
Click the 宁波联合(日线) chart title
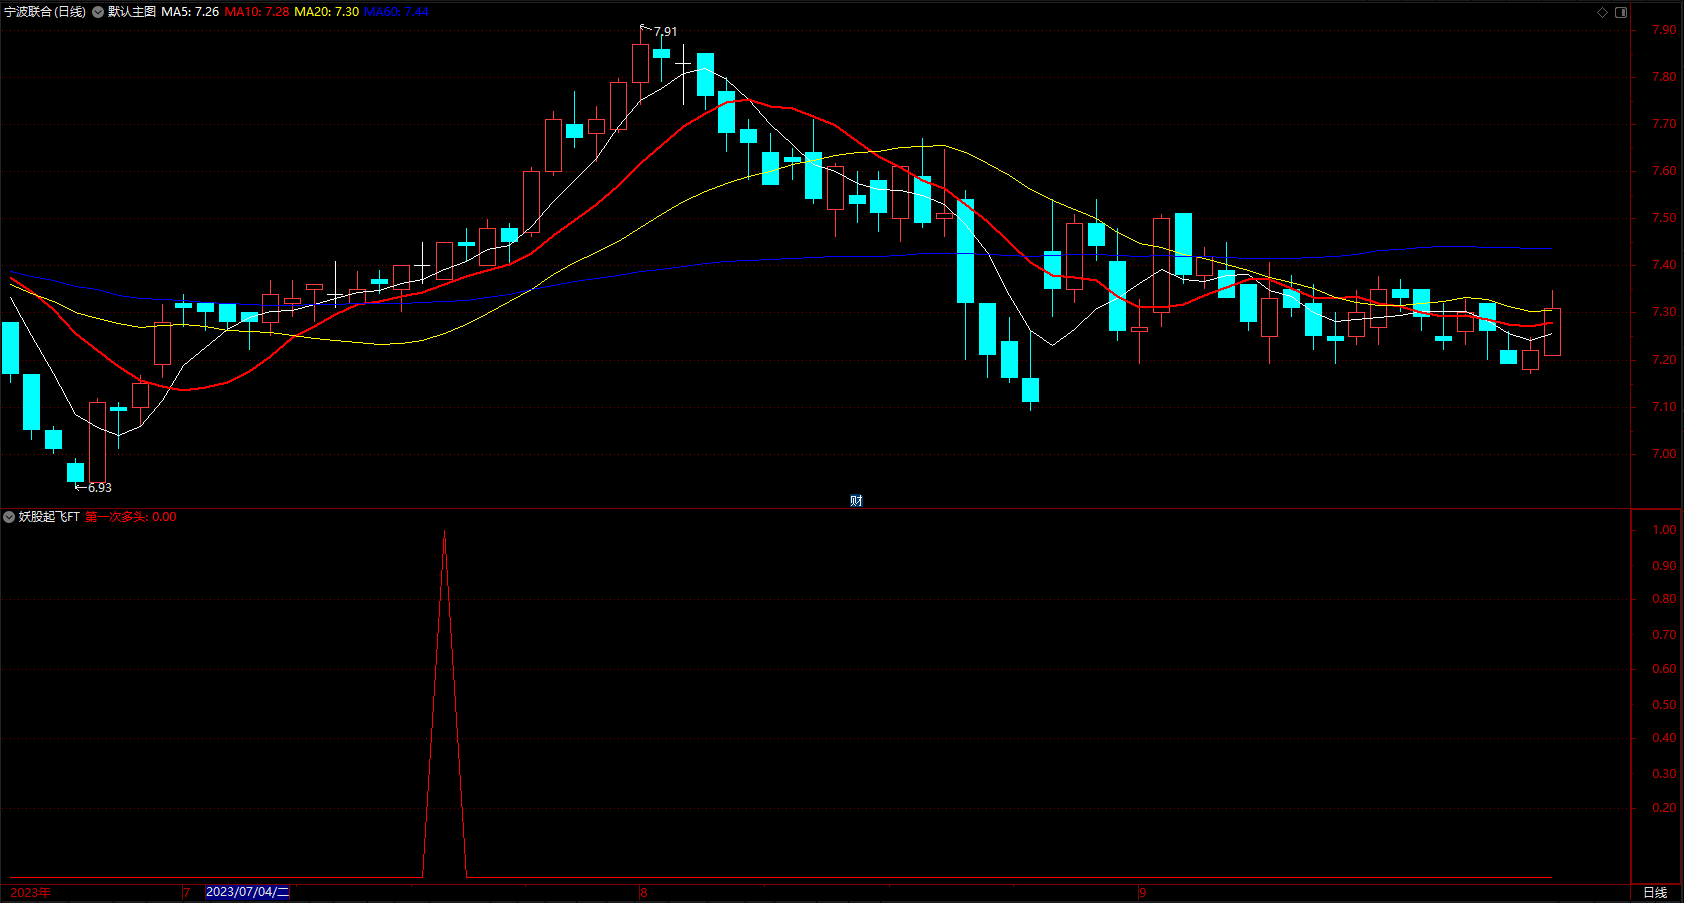(45, 12)
